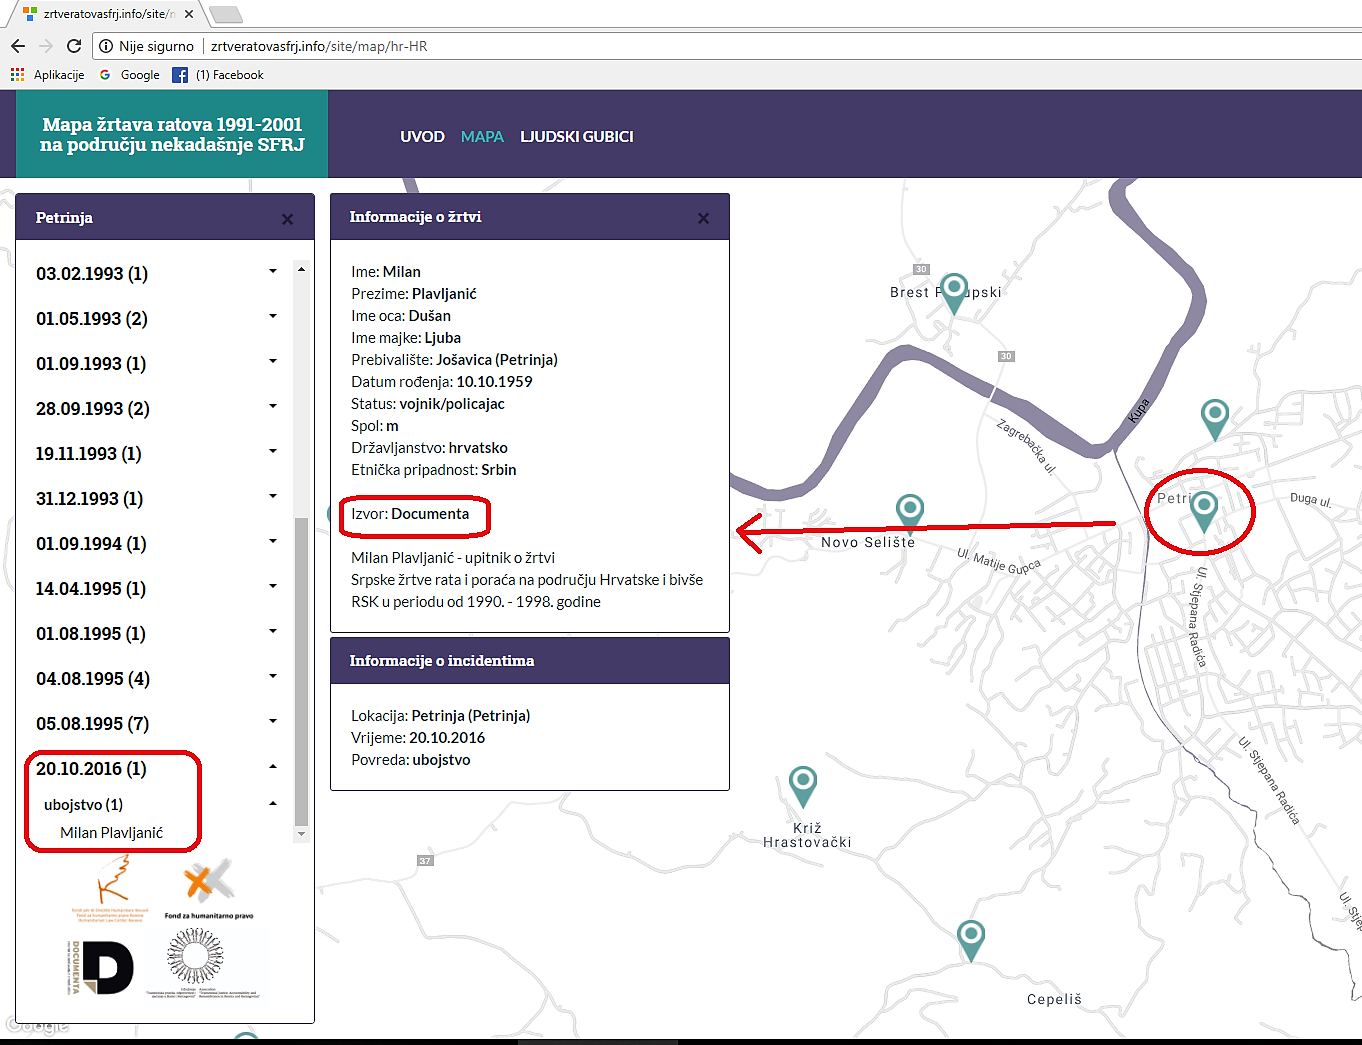Go back using browser back arrow
The width and height of the screenshot is (1362, 1045).
point(18,46)
